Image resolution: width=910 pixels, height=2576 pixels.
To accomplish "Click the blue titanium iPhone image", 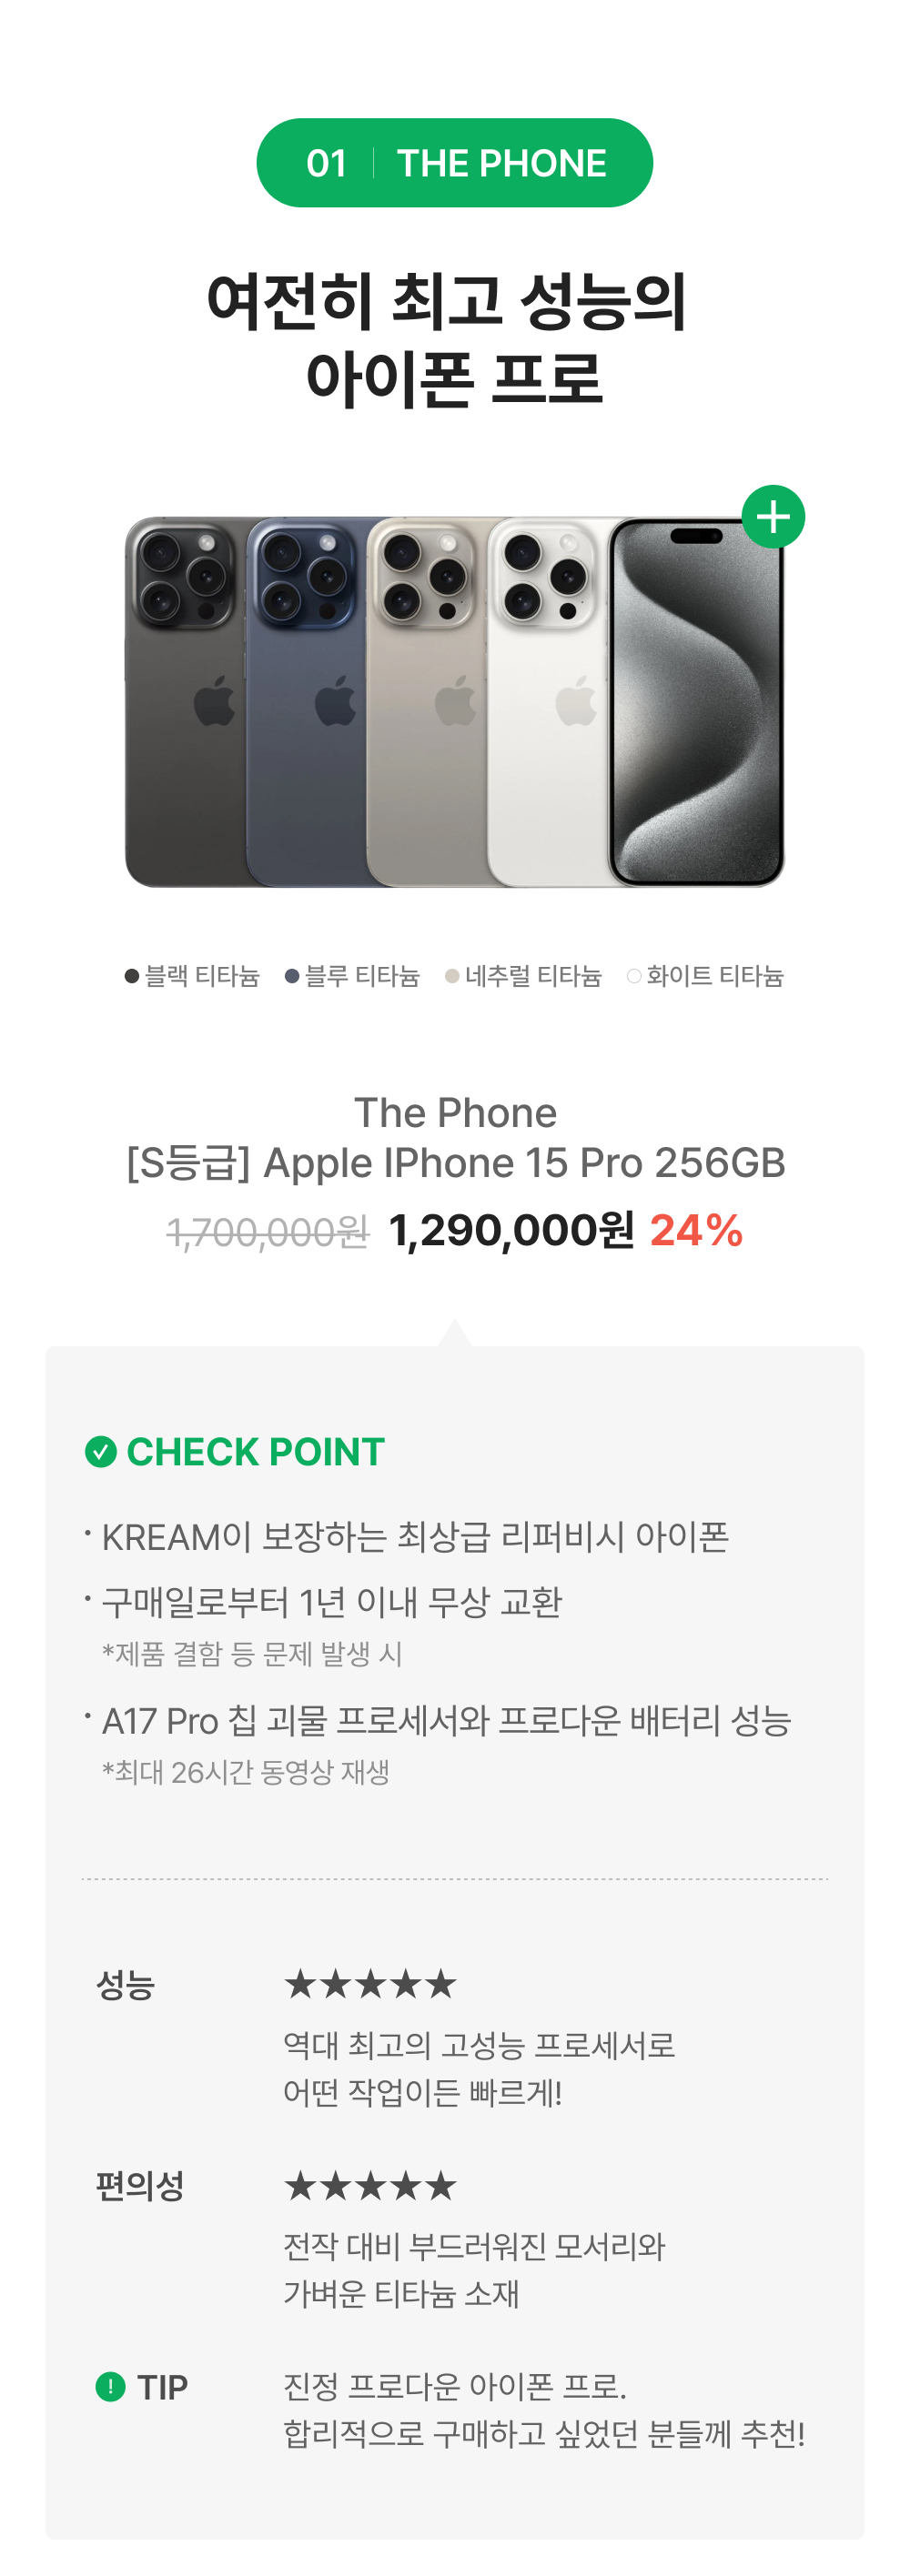I will pyautogui.click(x=307, y=702).
